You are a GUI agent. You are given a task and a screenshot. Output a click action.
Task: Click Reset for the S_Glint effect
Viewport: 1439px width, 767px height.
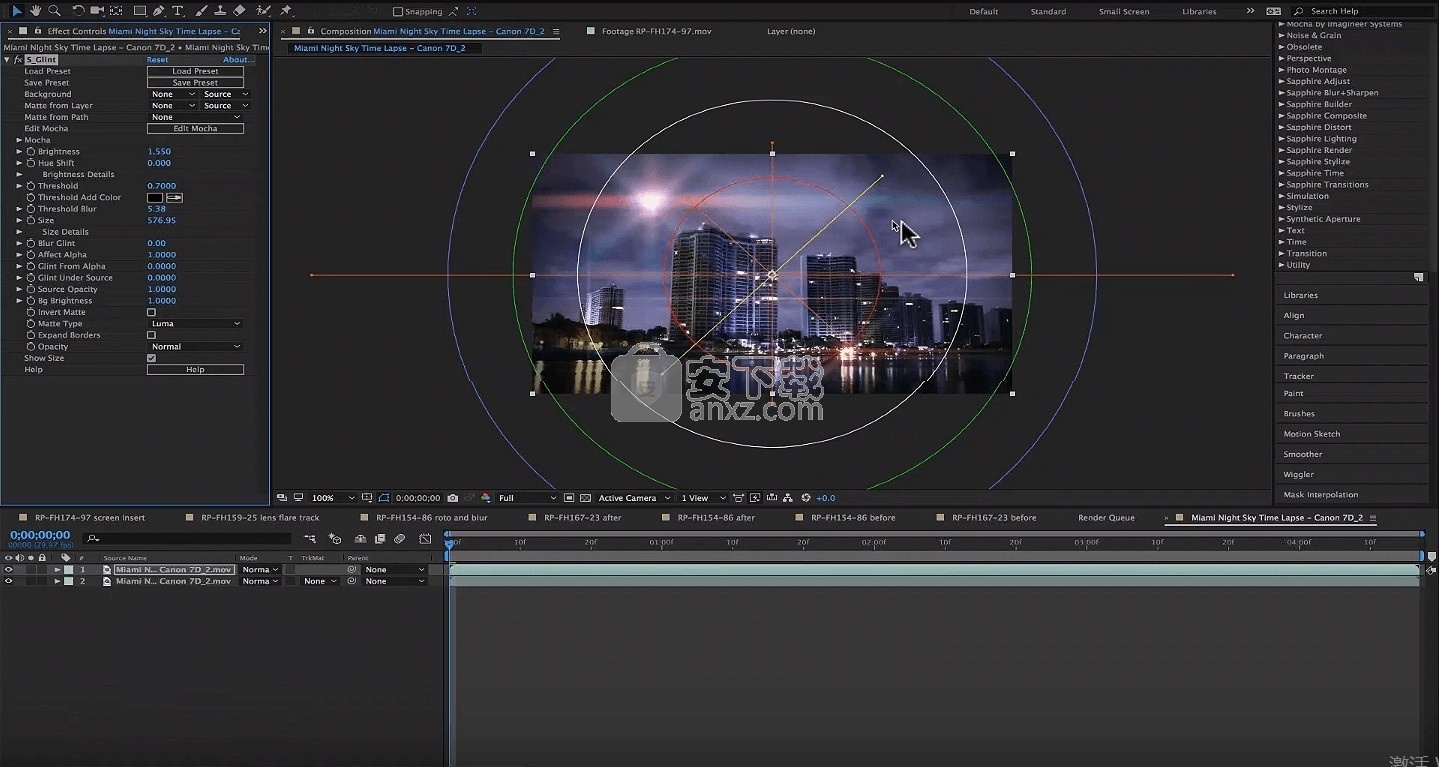click(x=157, y=60)
